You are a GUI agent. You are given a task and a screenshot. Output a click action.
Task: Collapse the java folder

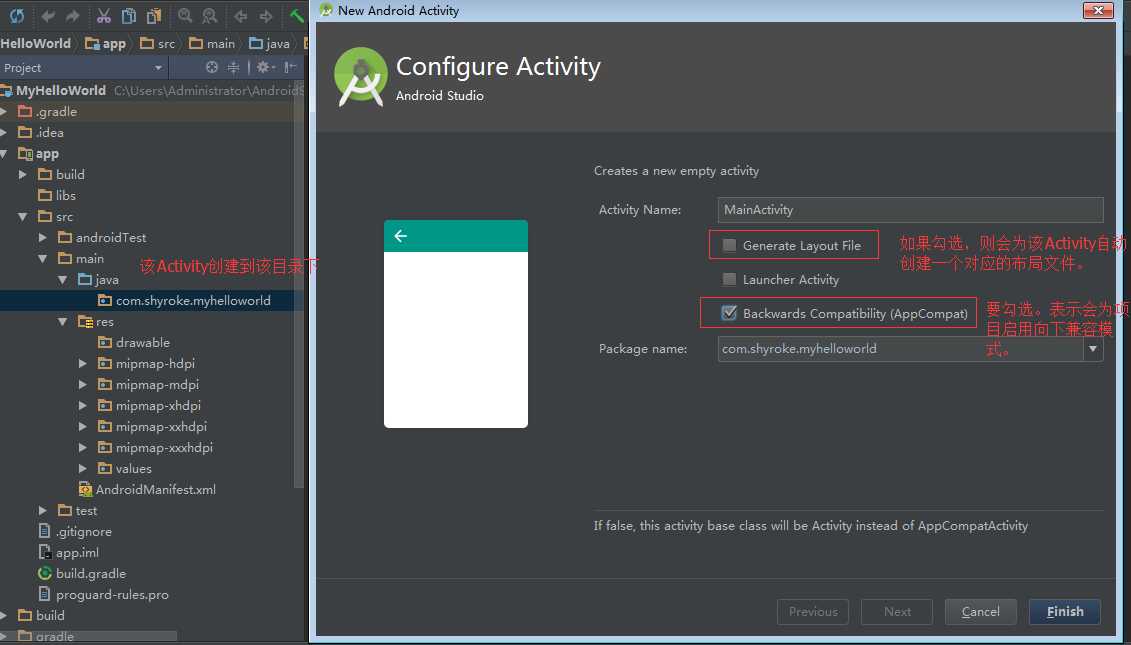pyautogui.click(x=63, y=279)
